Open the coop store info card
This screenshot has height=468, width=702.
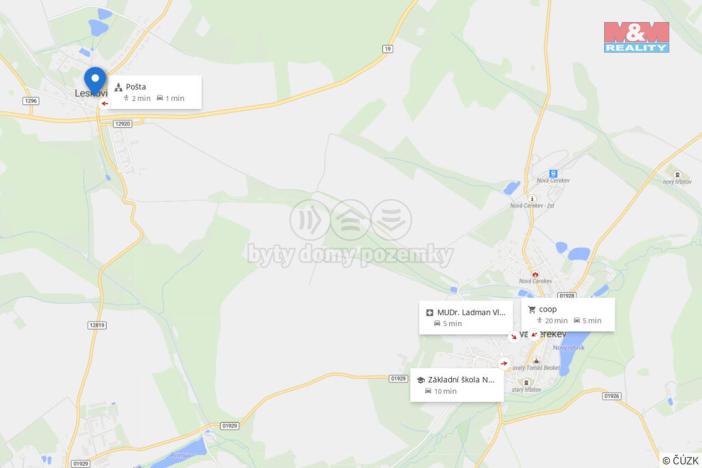(x=568, y=315)
